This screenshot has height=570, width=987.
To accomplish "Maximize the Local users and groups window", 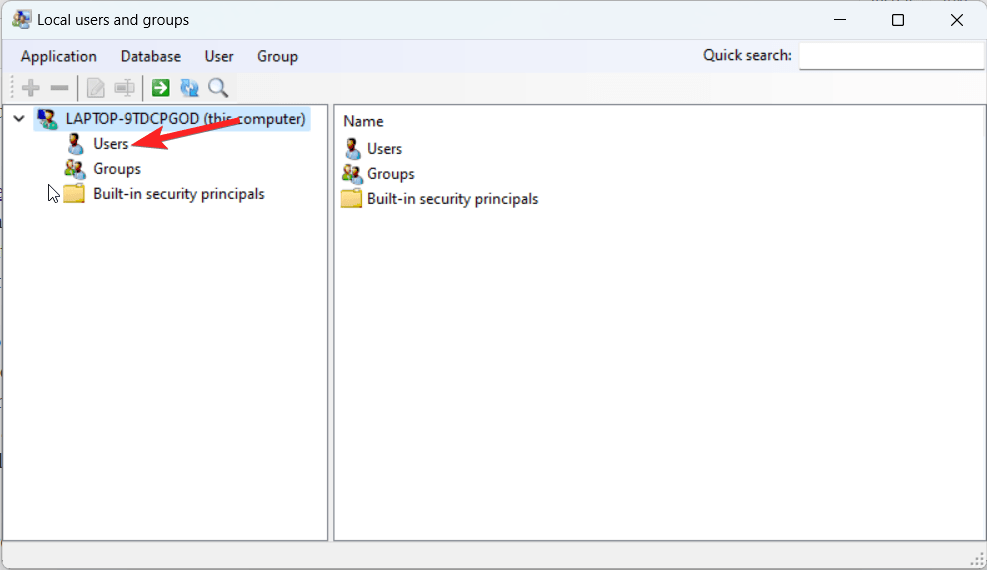I will click(x=898, y=20).
